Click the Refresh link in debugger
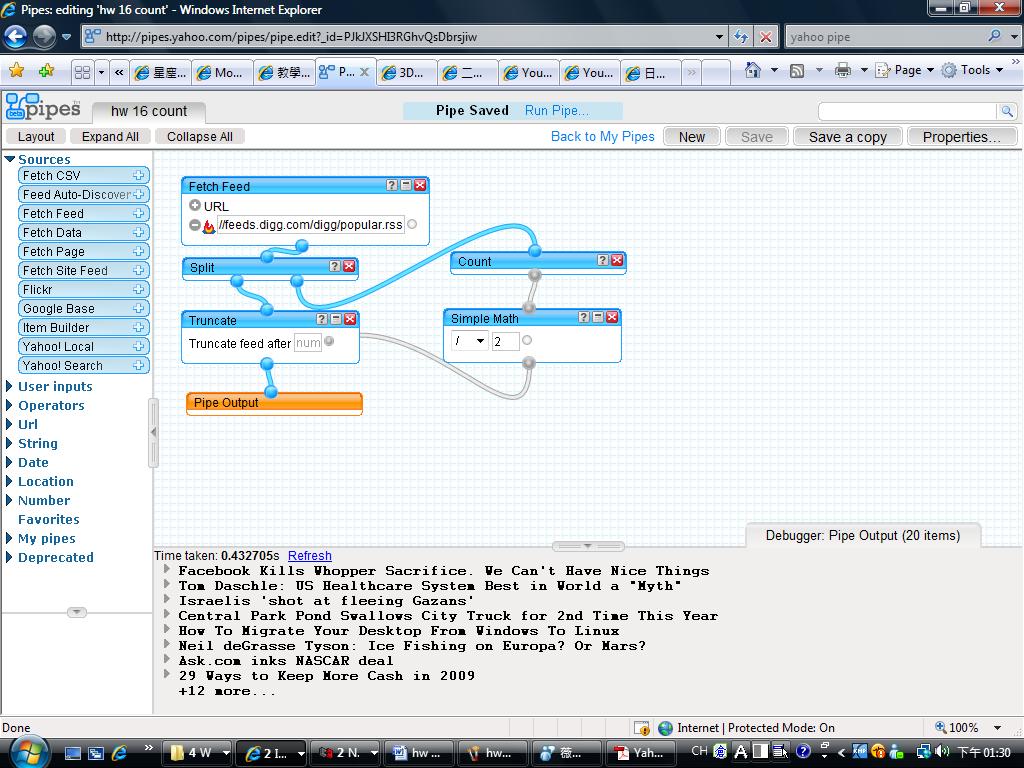Viewport: 1024px width, 768px height. (x=310, y=556)
